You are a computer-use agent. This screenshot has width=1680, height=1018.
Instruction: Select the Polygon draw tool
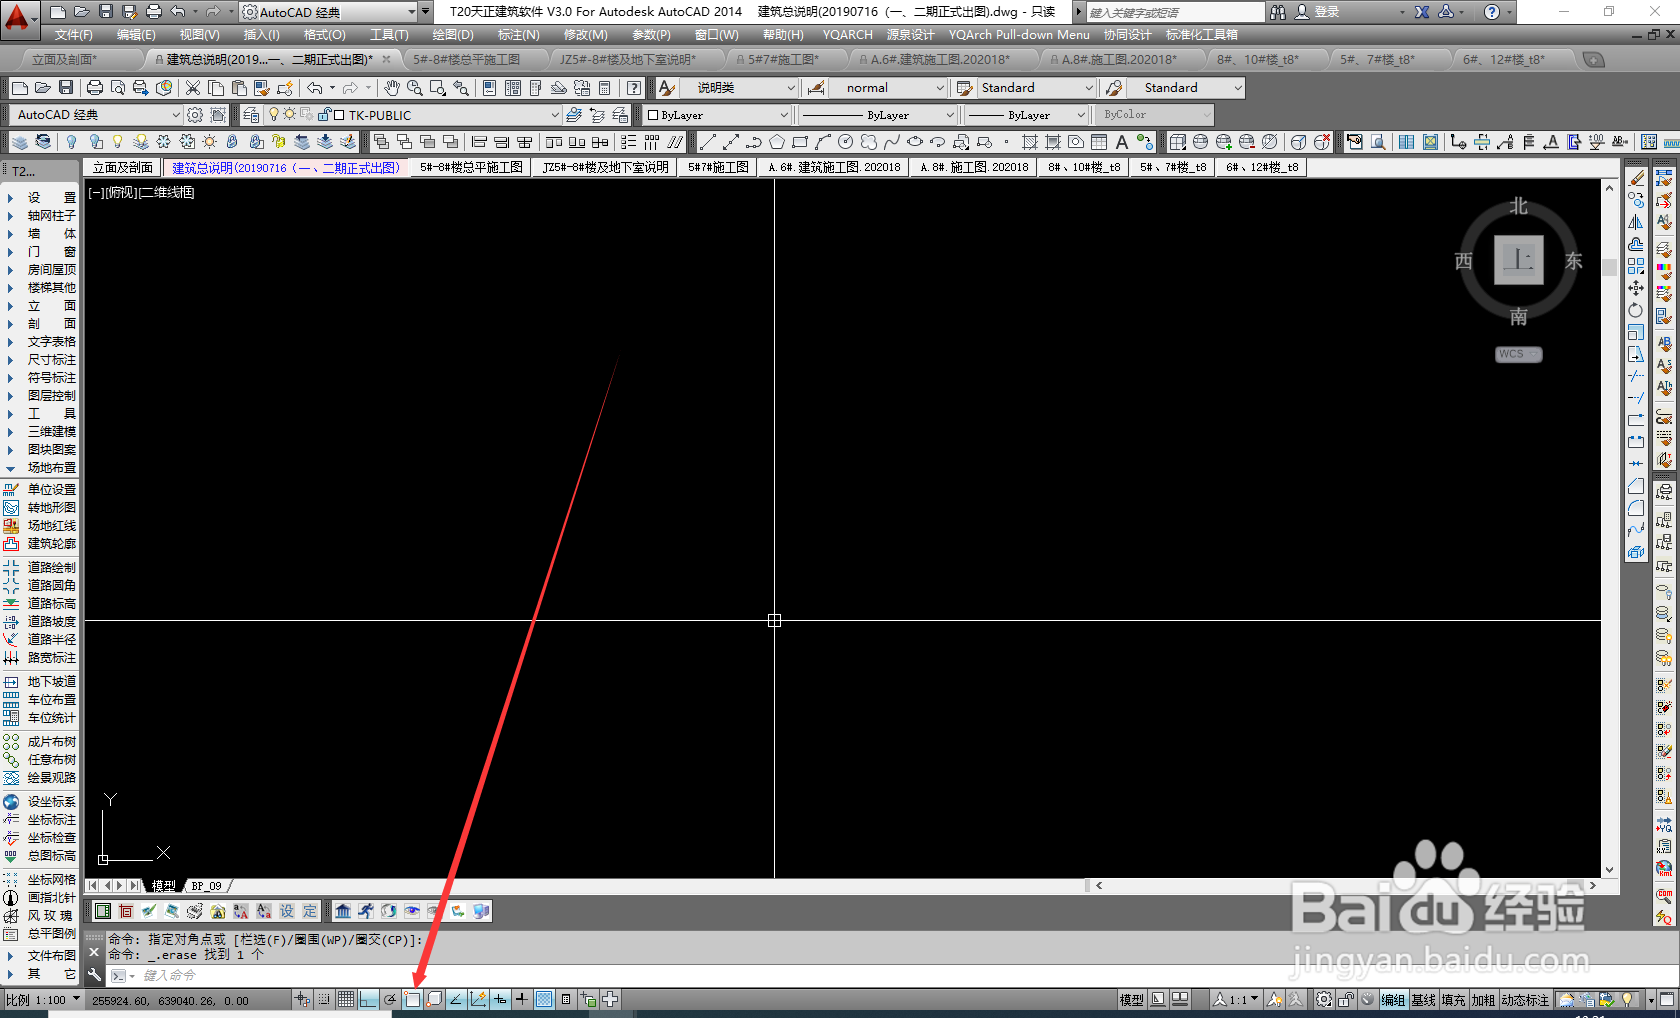[777, 142]
